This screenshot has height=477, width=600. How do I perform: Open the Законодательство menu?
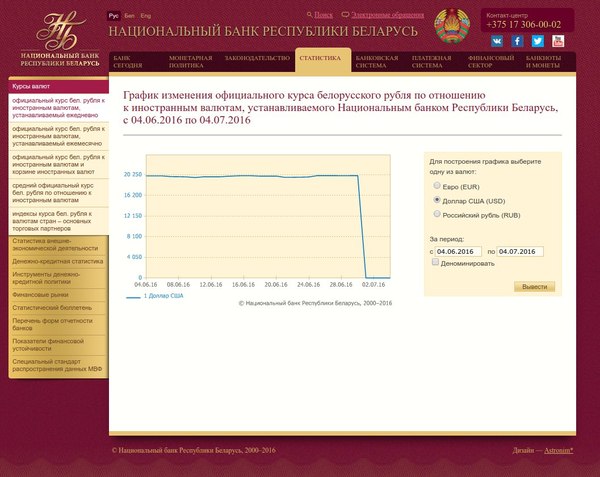[257, 58]
